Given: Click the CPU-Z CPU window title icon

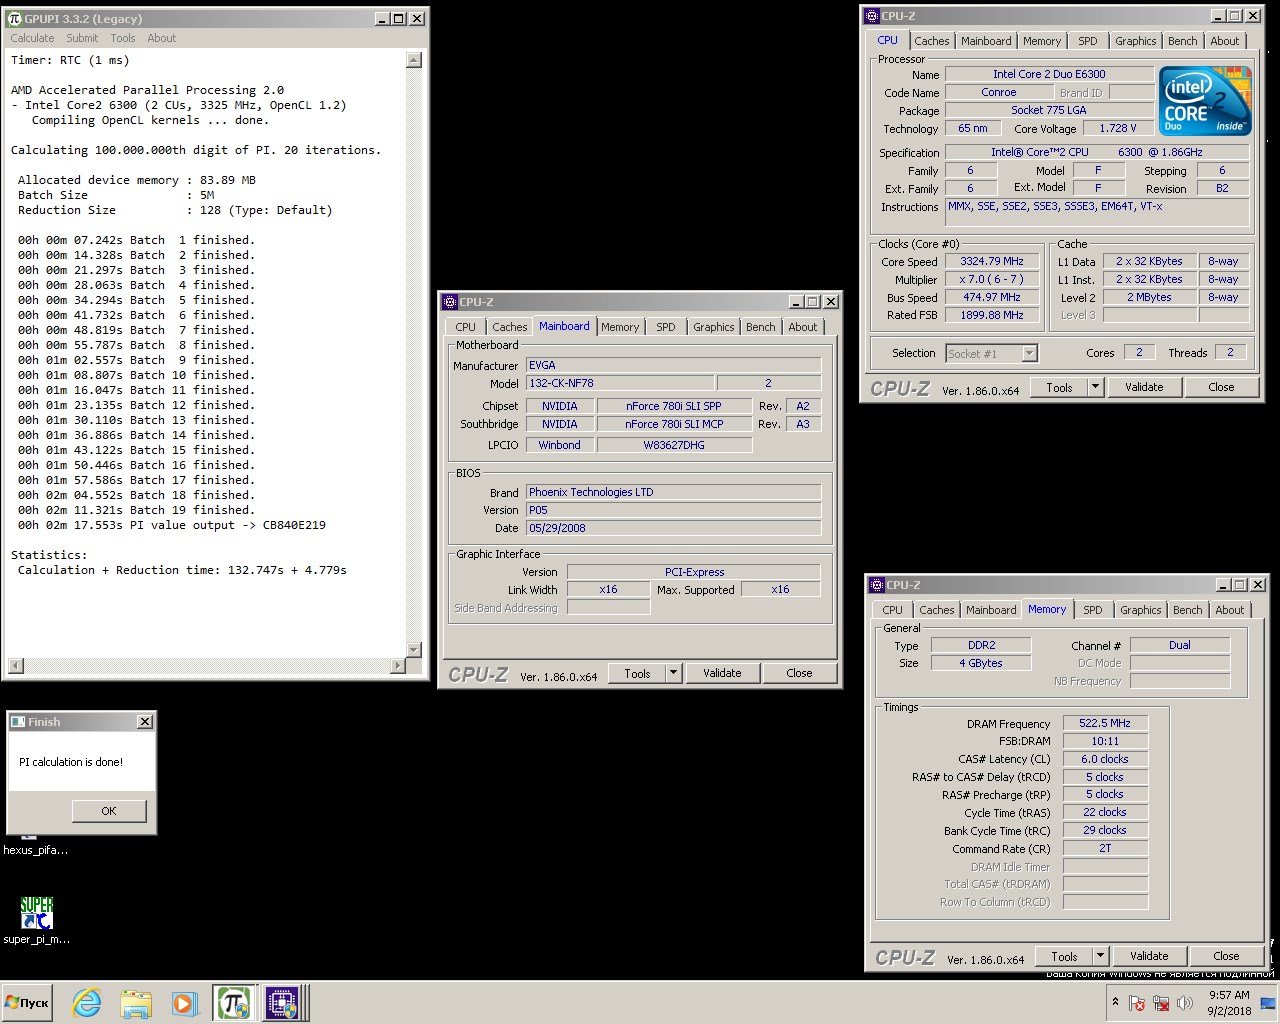Looking at the screenshot, I should (x=871, y=16).
